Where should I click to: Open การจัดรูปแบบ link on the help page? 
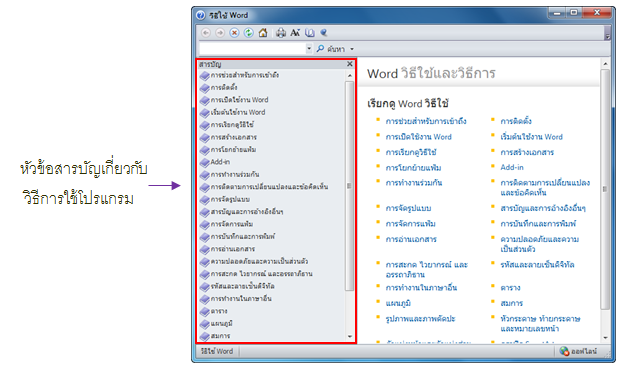[x=408, y=208]
